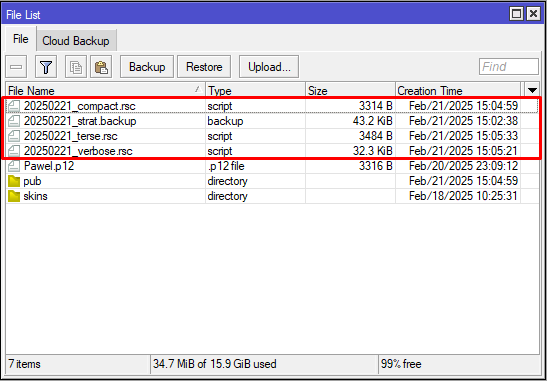
Task: Click the pub folder icon
Action: point(14,181)
